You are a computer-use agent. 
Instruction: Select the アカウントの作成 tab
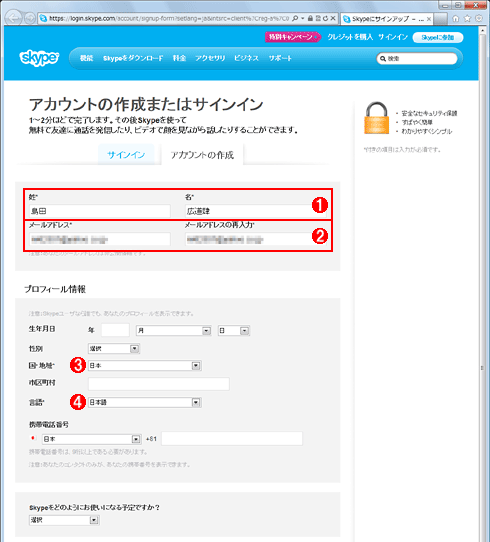(202, 155)
